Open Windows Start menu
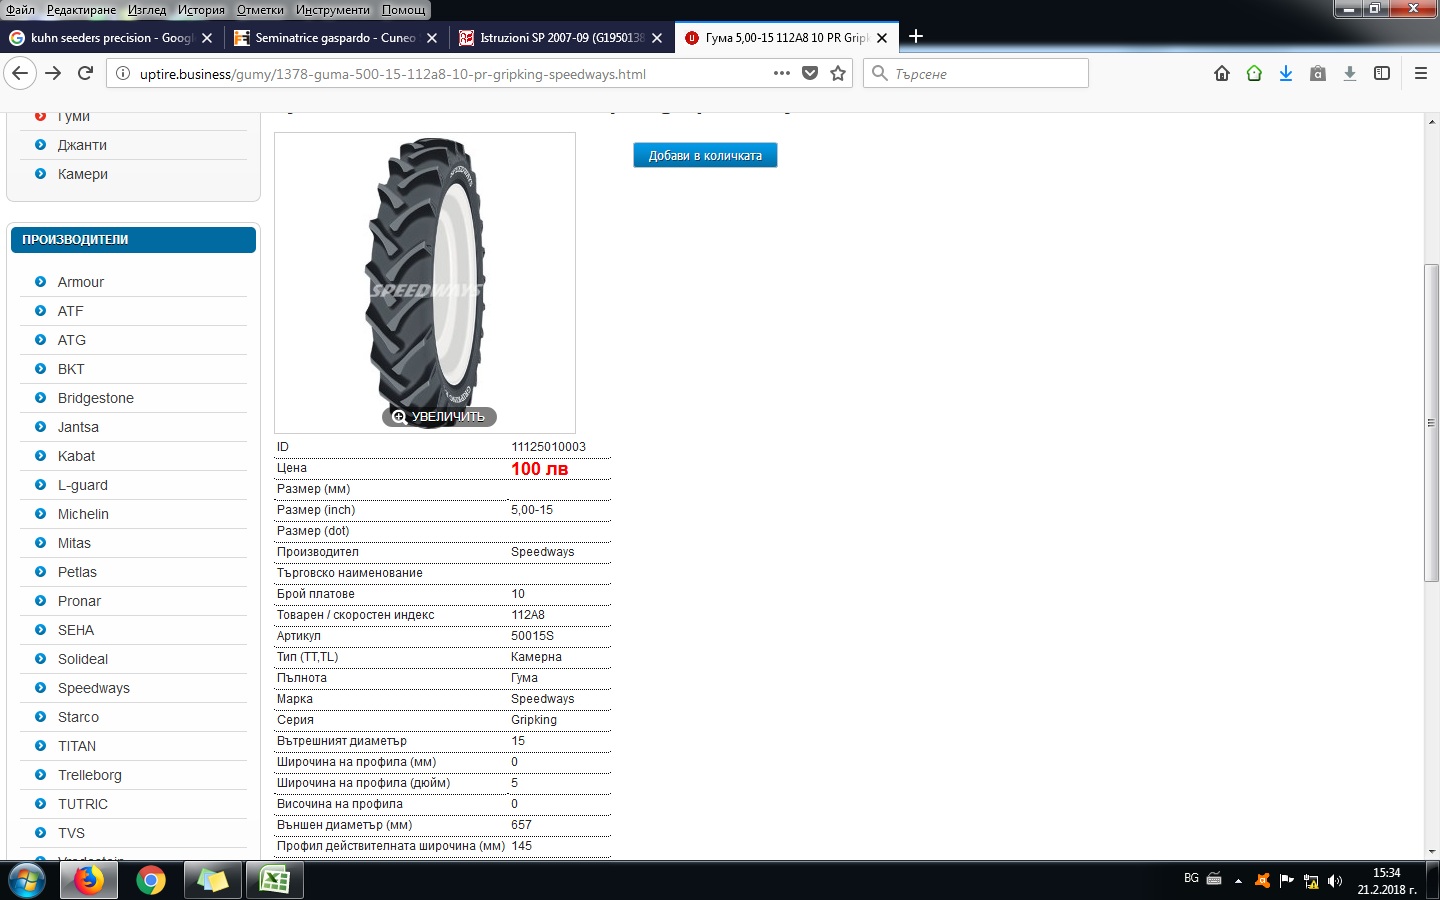The image size is (1440, 900). click(x=27, y=880)
